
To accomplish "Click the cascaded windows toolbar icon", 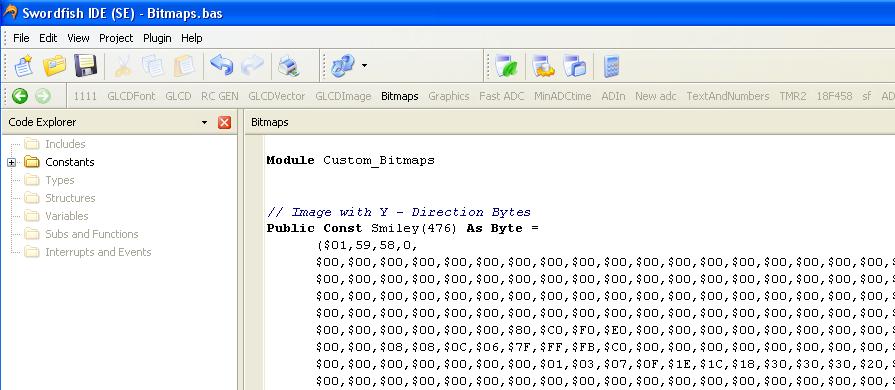I will tap(575, 66).
